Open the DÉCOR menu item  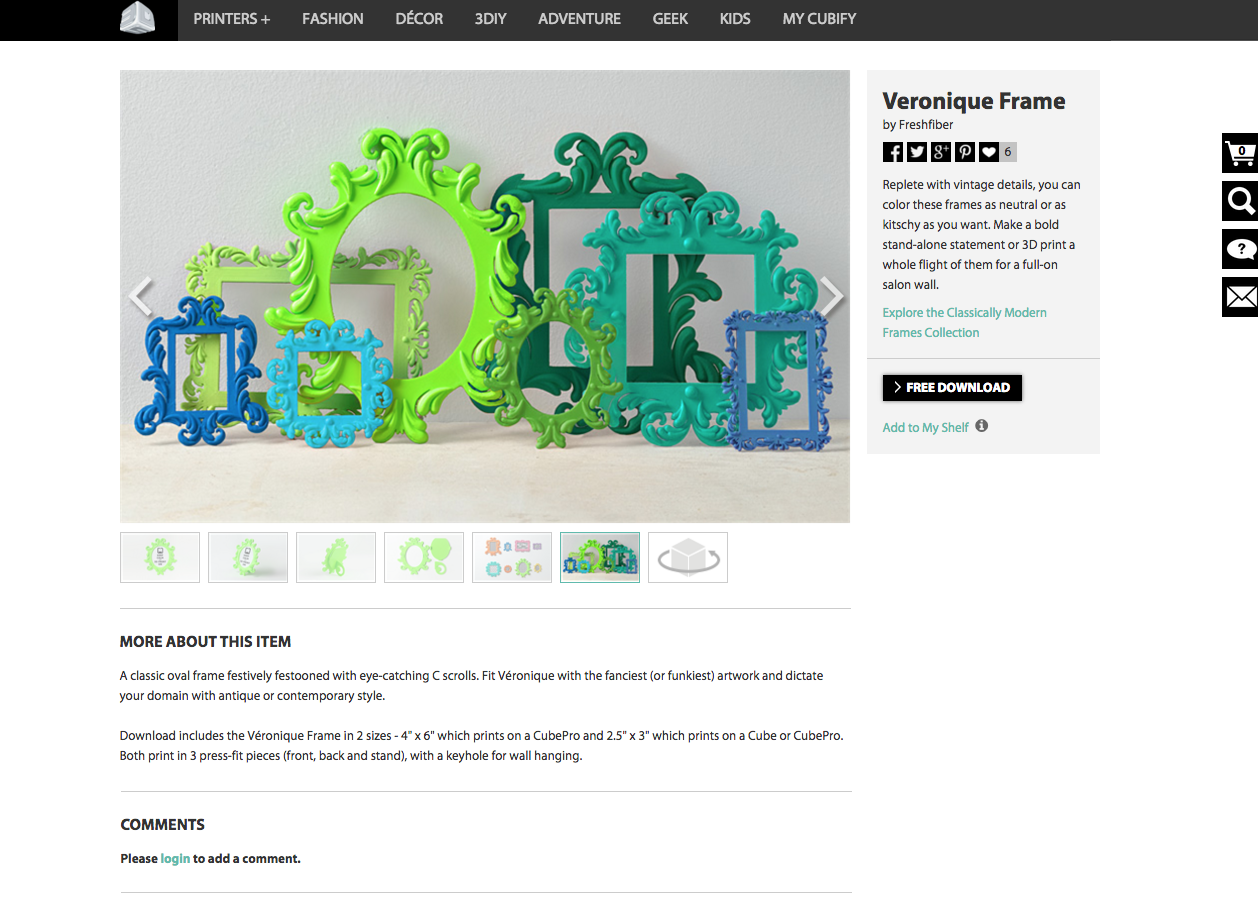(x=419, y=19)
